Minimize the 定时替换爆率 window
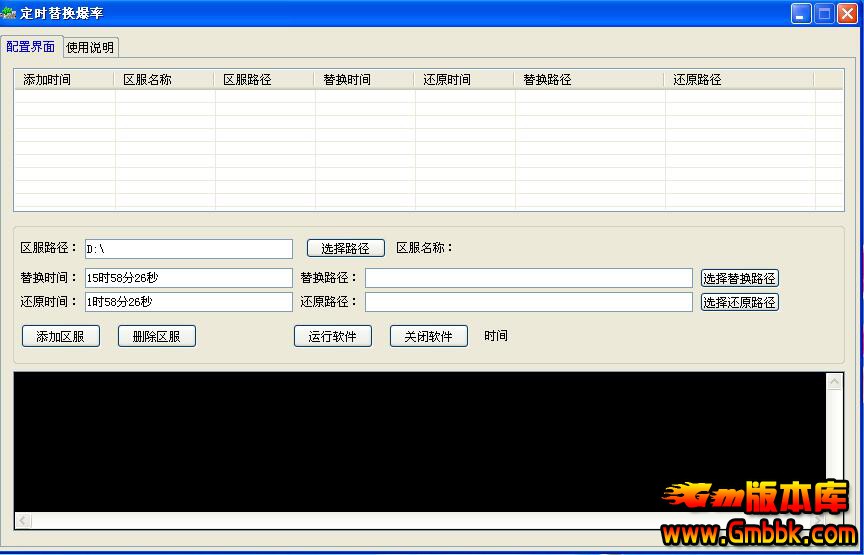This screenshot has height=555, width=864. [801, 13]
